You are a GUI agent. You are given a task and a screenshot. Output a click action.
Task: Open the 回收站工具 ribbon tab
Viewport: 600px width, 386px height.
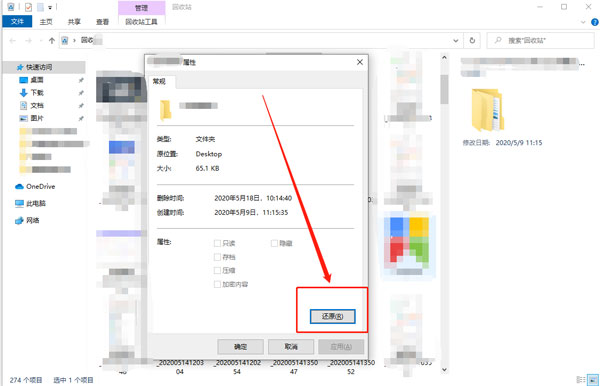(x=141, y=22)
